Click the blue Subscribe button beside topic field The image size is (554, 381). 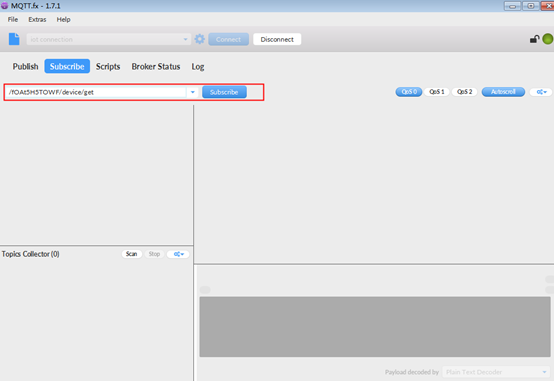tap(224, 92)
